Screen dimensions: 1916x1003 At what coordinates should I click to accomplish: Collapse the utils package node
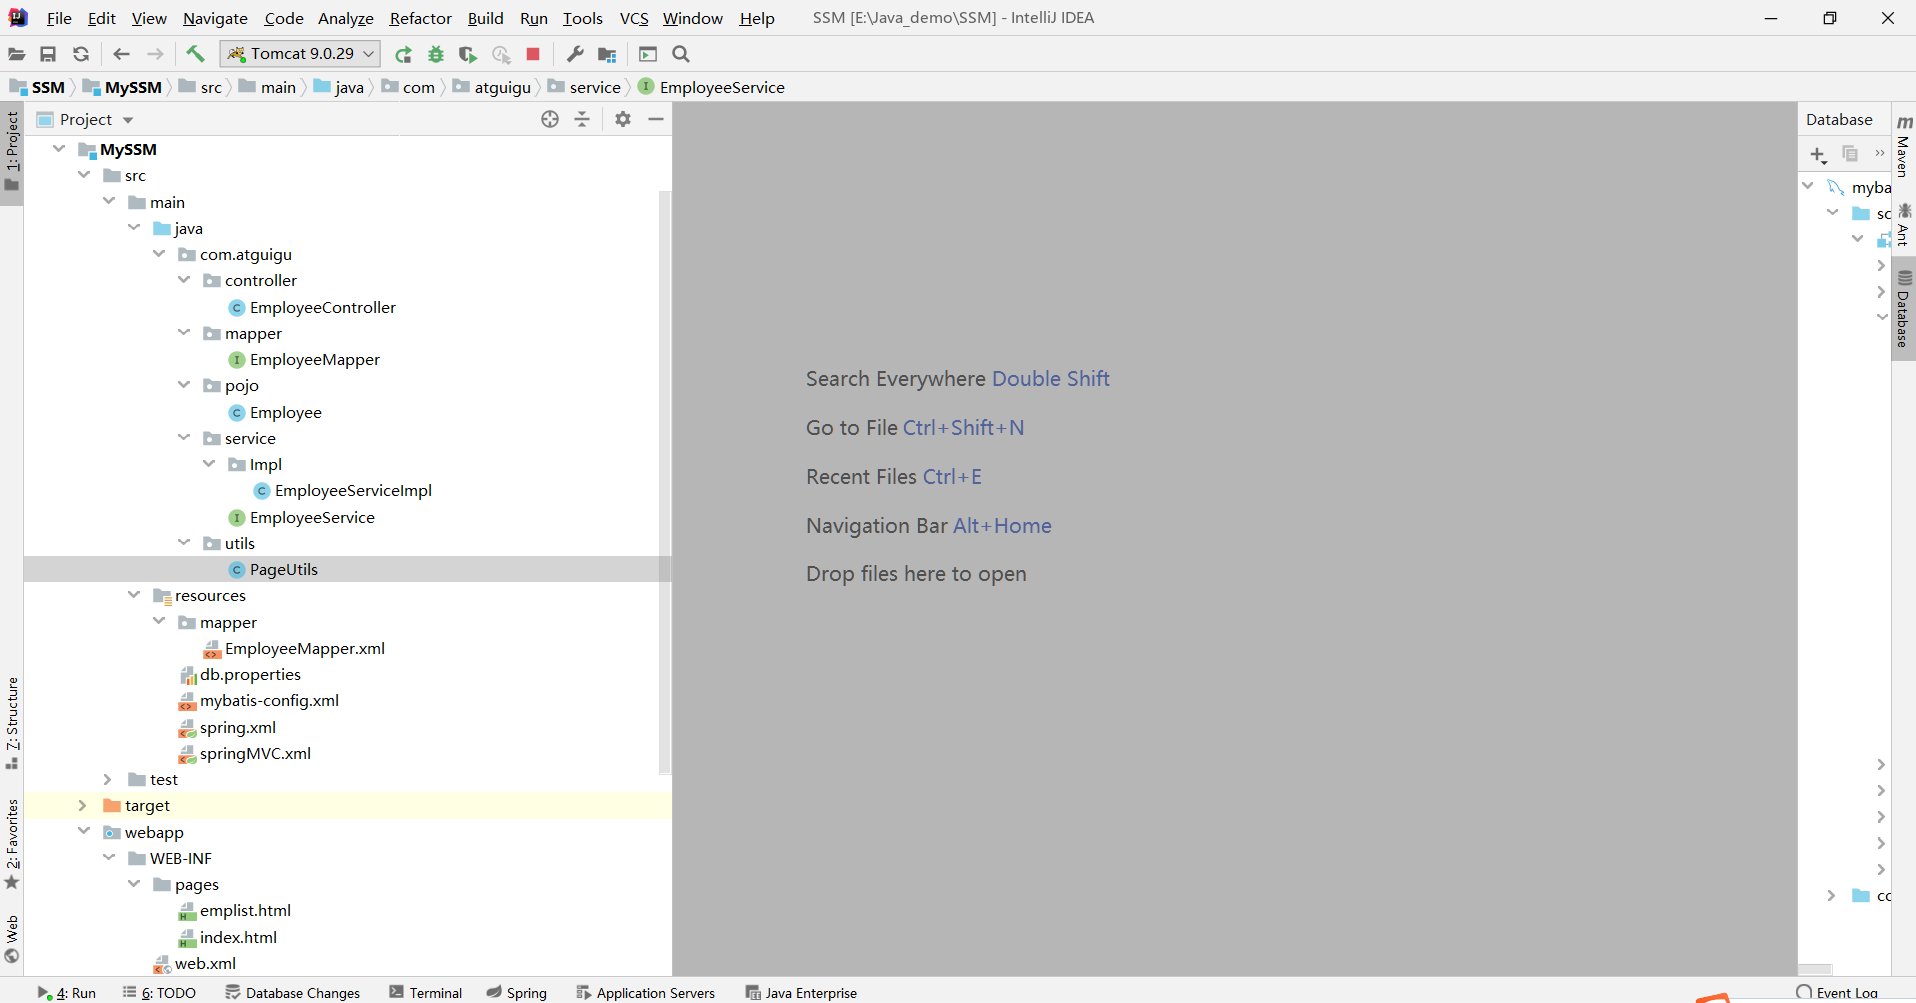[184, 543]
